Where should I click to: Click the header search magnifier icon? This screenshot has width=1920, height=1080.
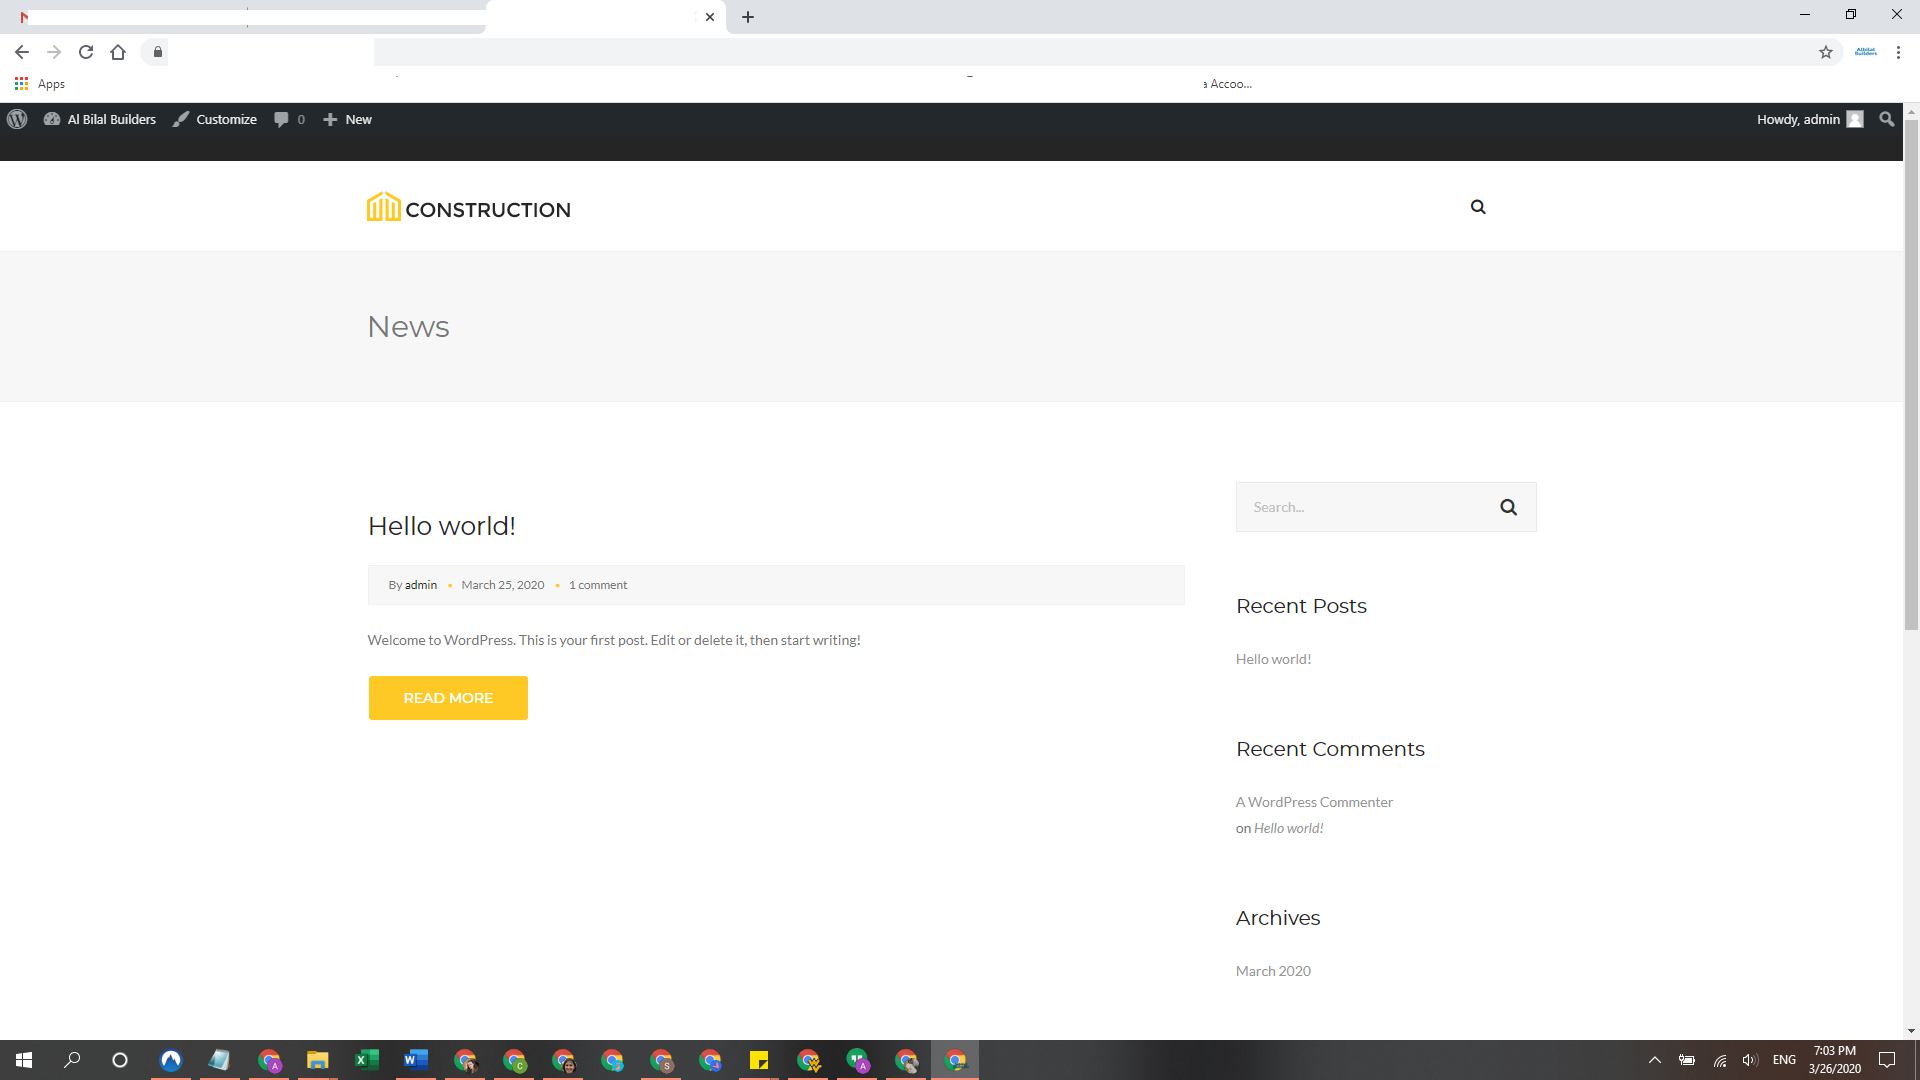coord(1478,207)
